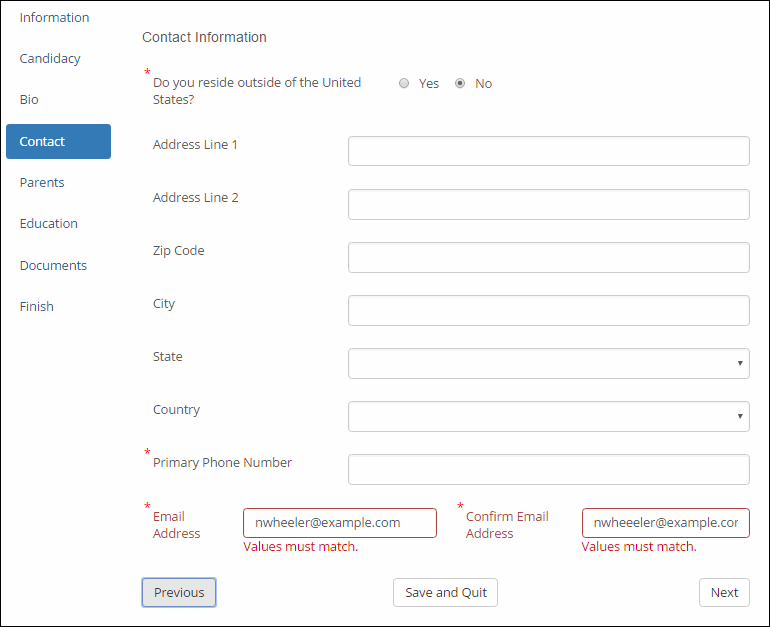Go to the Information tab
Viewport: 770px width, 627px height.
pyautogui.click(x=54, y=18)
